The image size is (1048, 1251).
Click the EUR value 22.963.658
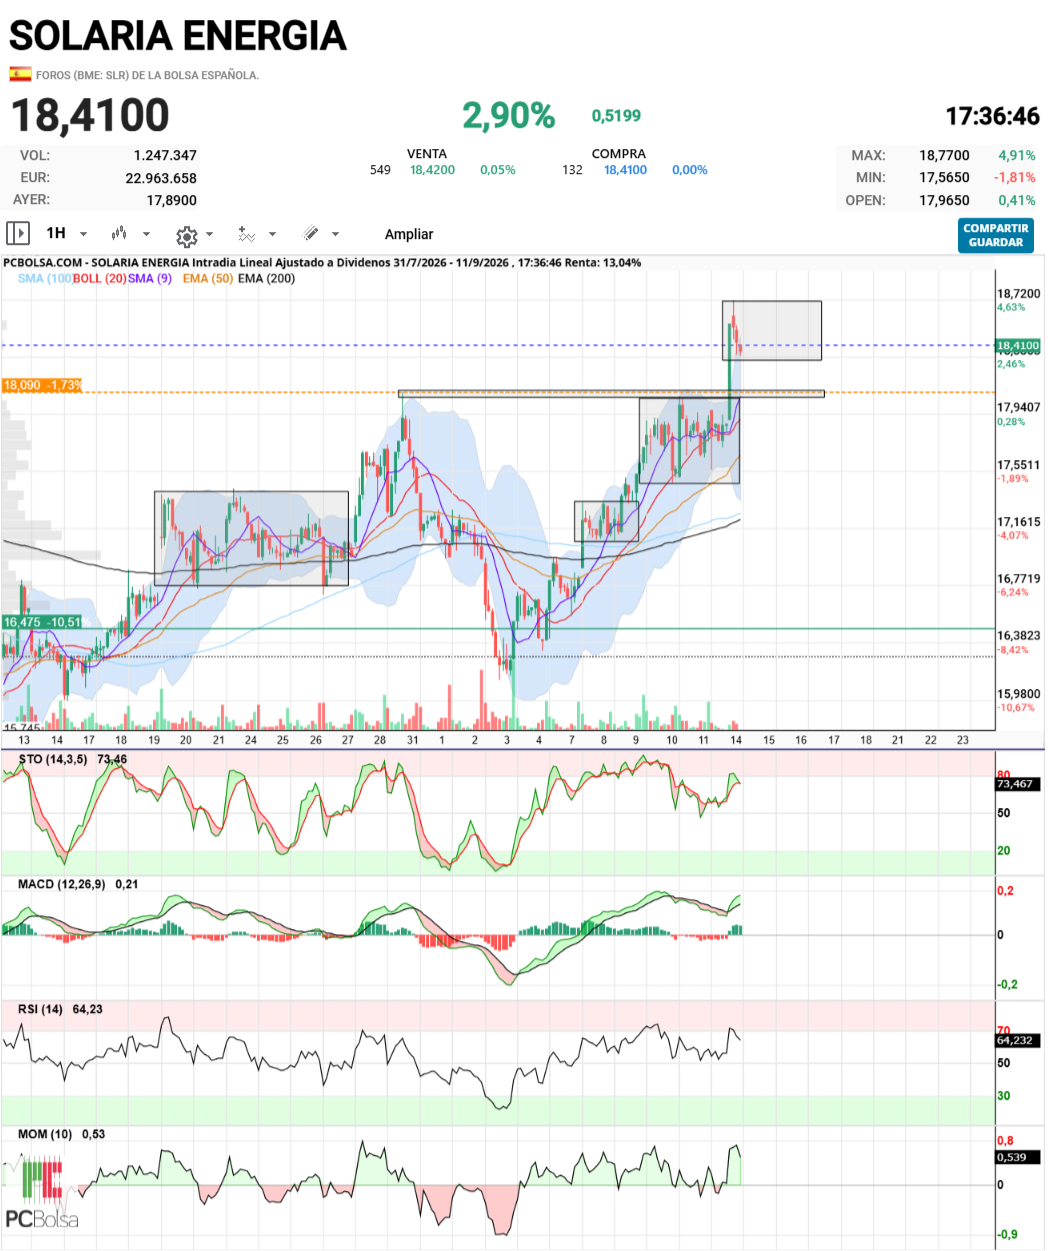tap(161, 178)
